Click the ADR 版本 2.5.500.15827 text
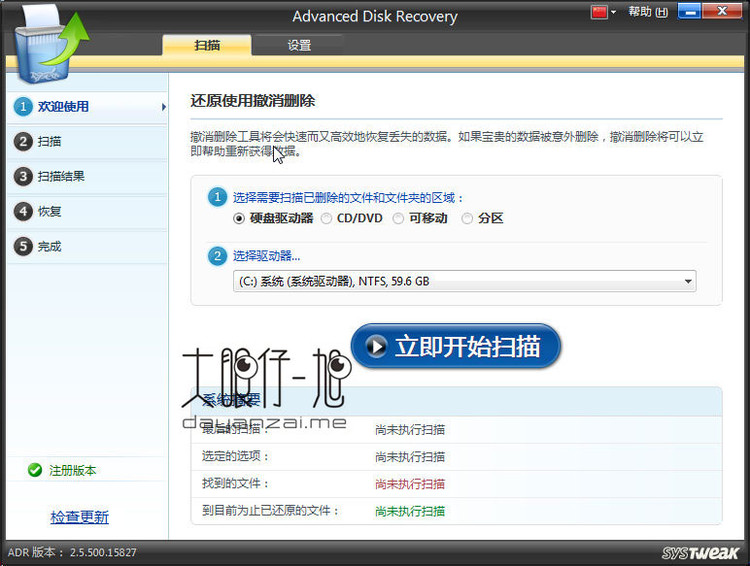 click(x=72, y=553)
